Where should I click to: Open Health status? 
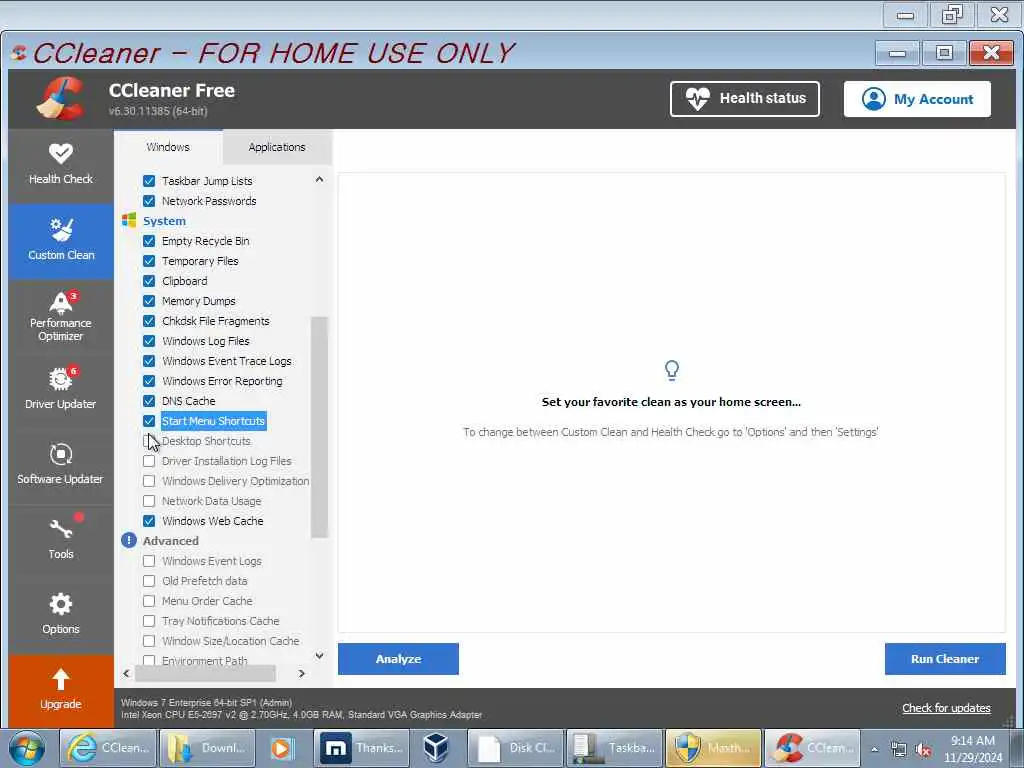[x=744, y=99]
